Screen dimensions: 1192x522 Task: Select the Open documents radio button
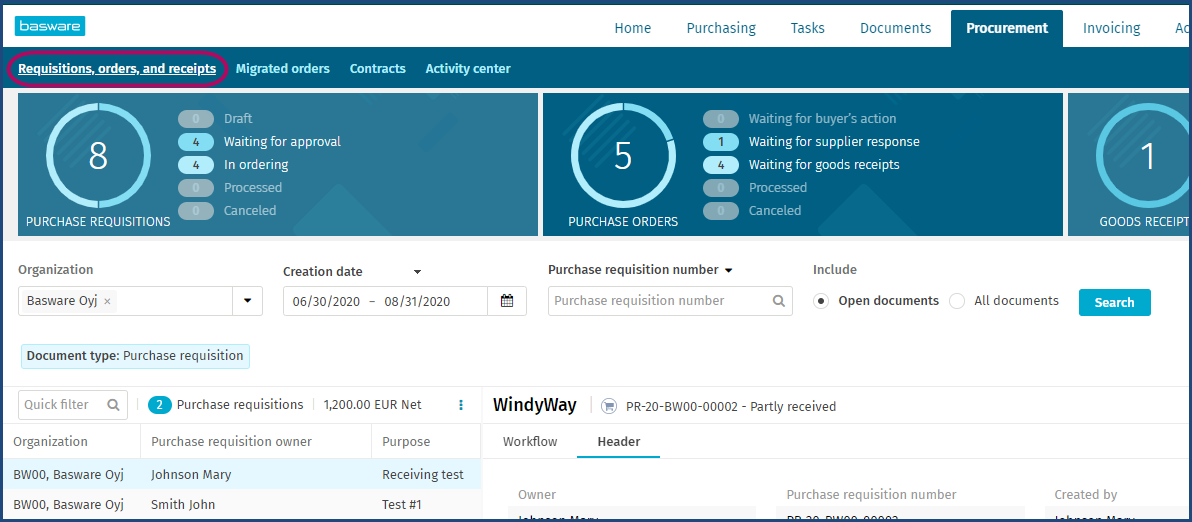[820, 301]
